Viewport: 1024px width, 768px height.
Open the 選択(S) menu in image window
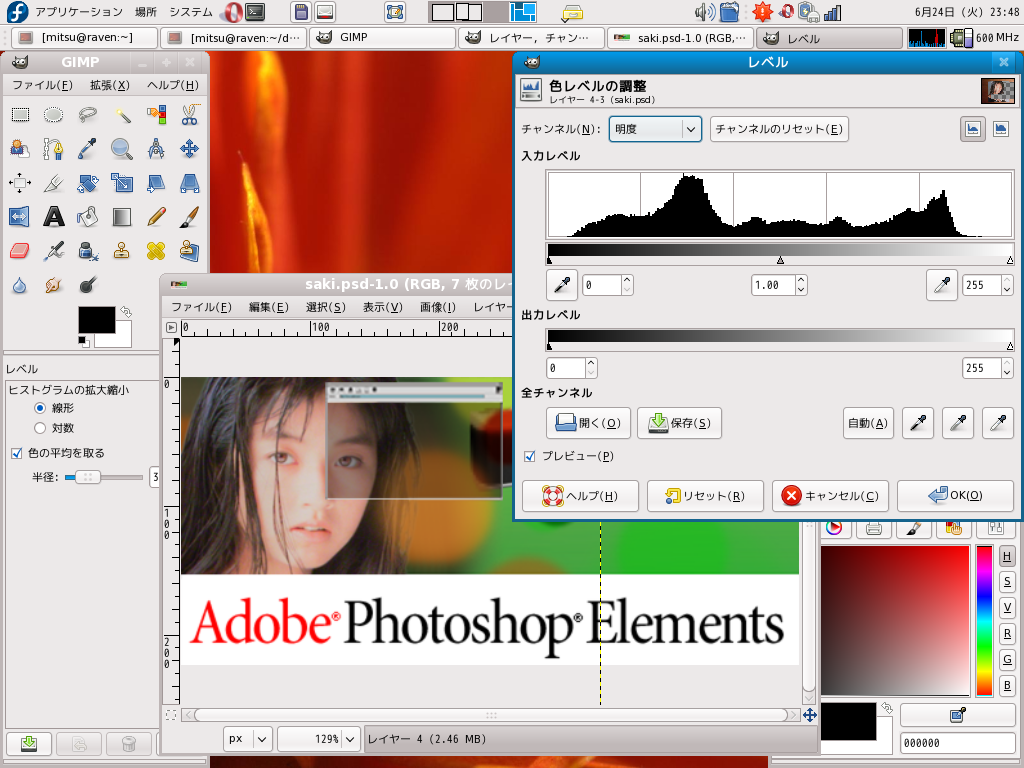pos(325,307)
